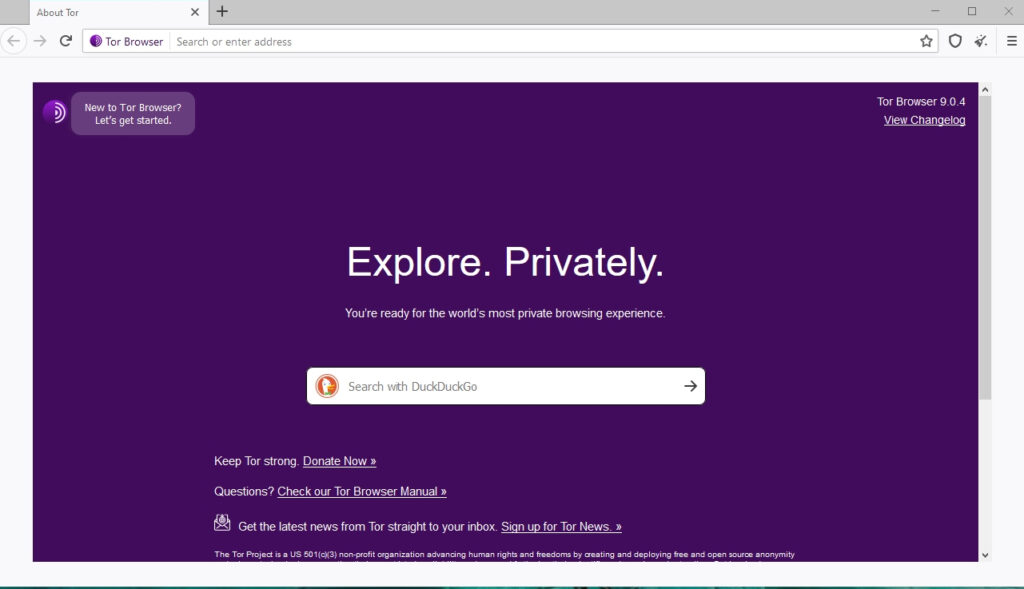Click the Tor Browser 9.0.4 version text

pyautogui.click(x=921, y=102)
